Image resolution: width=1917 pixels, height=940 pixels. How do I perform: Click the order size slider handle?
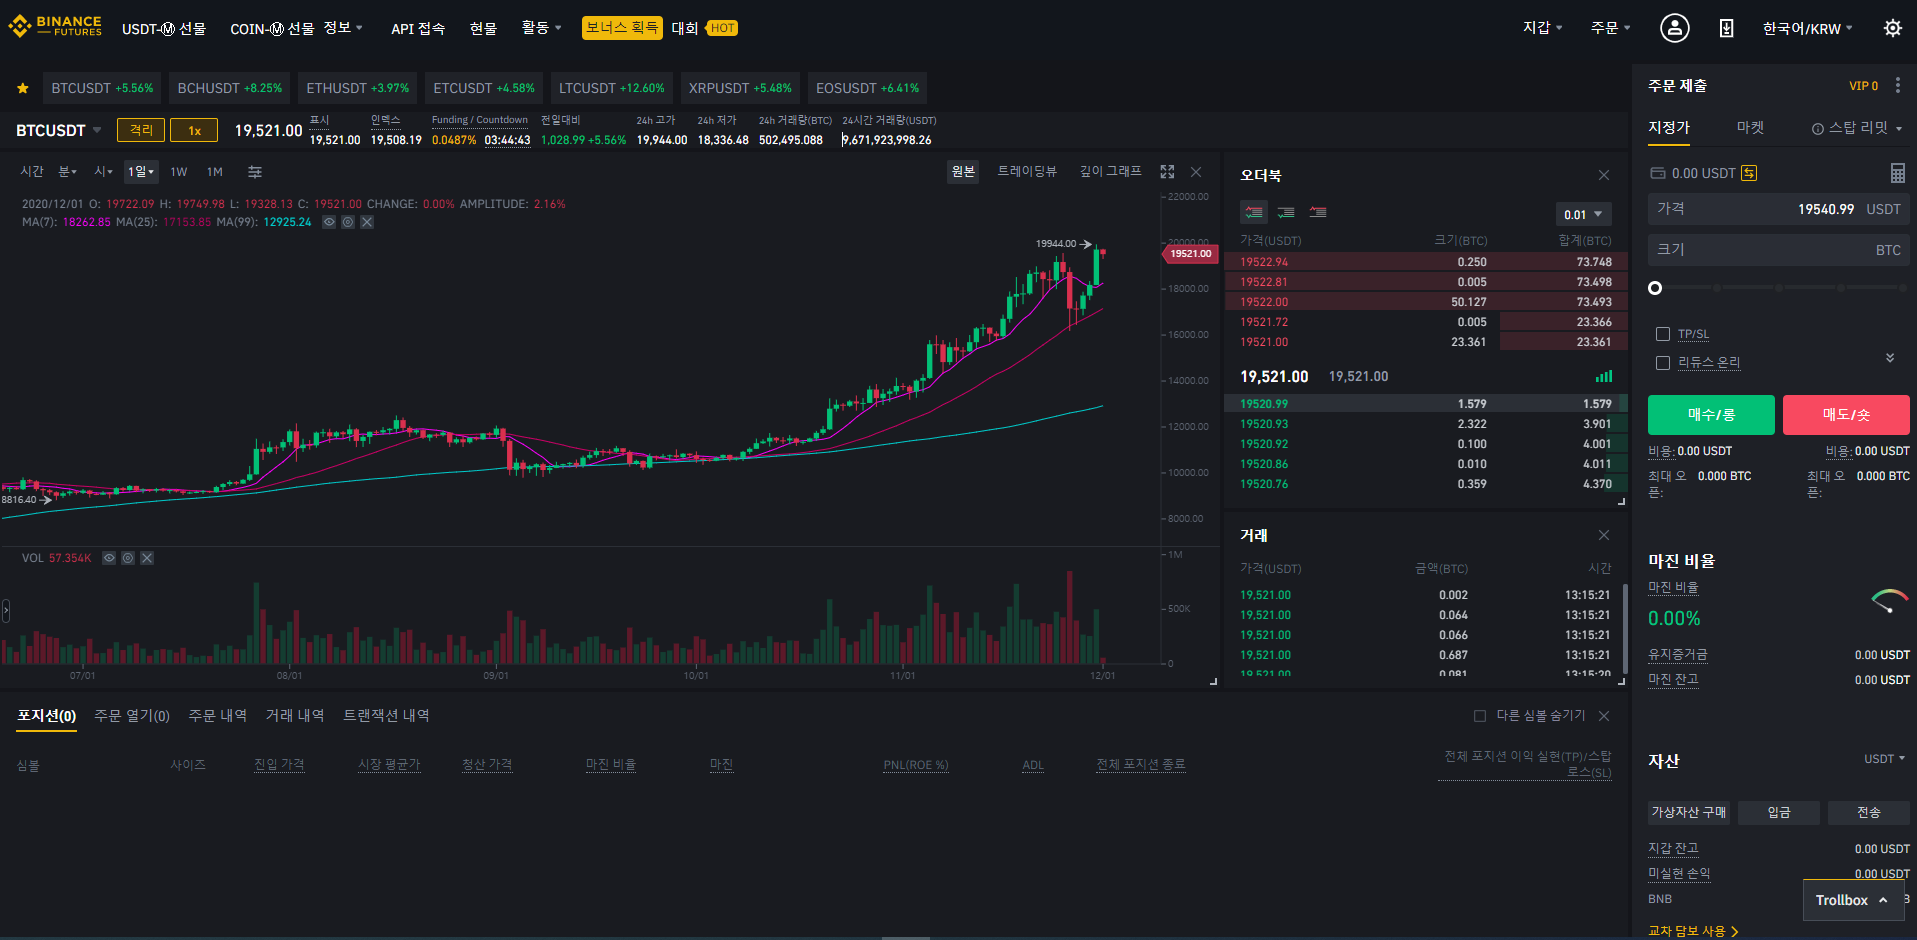click(x=1655, y=288)
